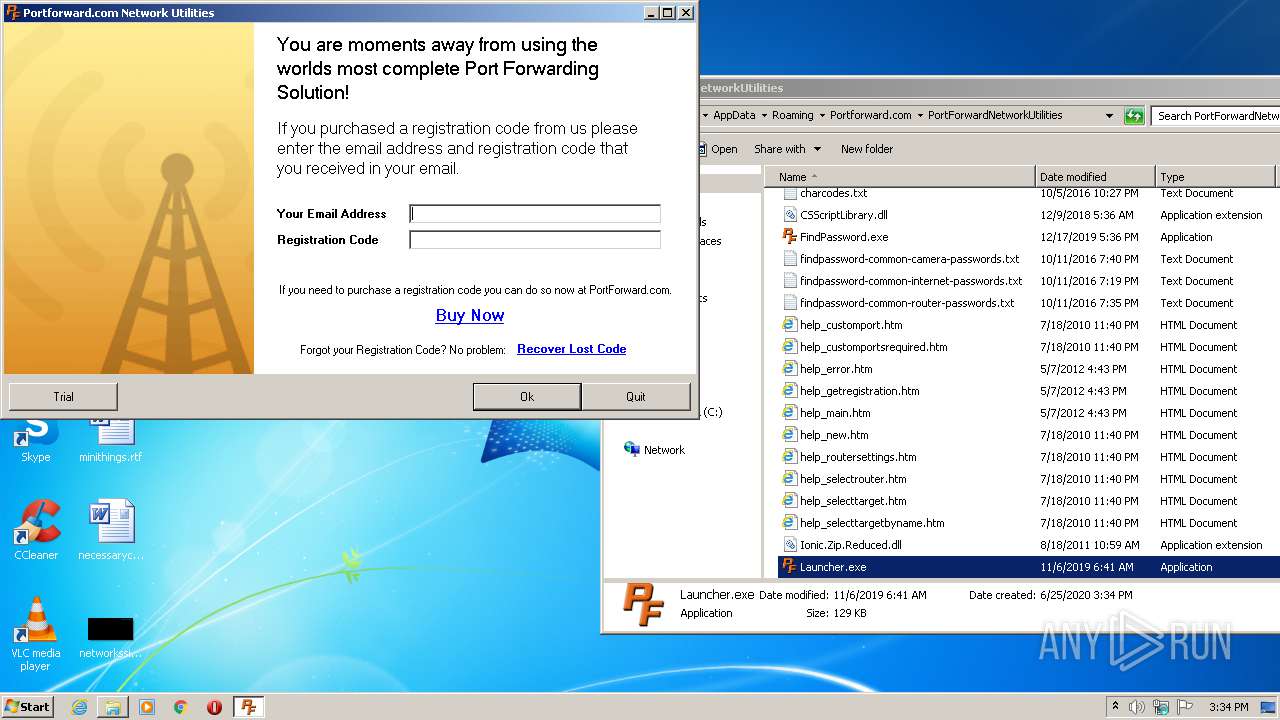Select help_error.htm file icon
This screenshot has height=720, width=1280.
pyautogui.click(x=789, y=369)
